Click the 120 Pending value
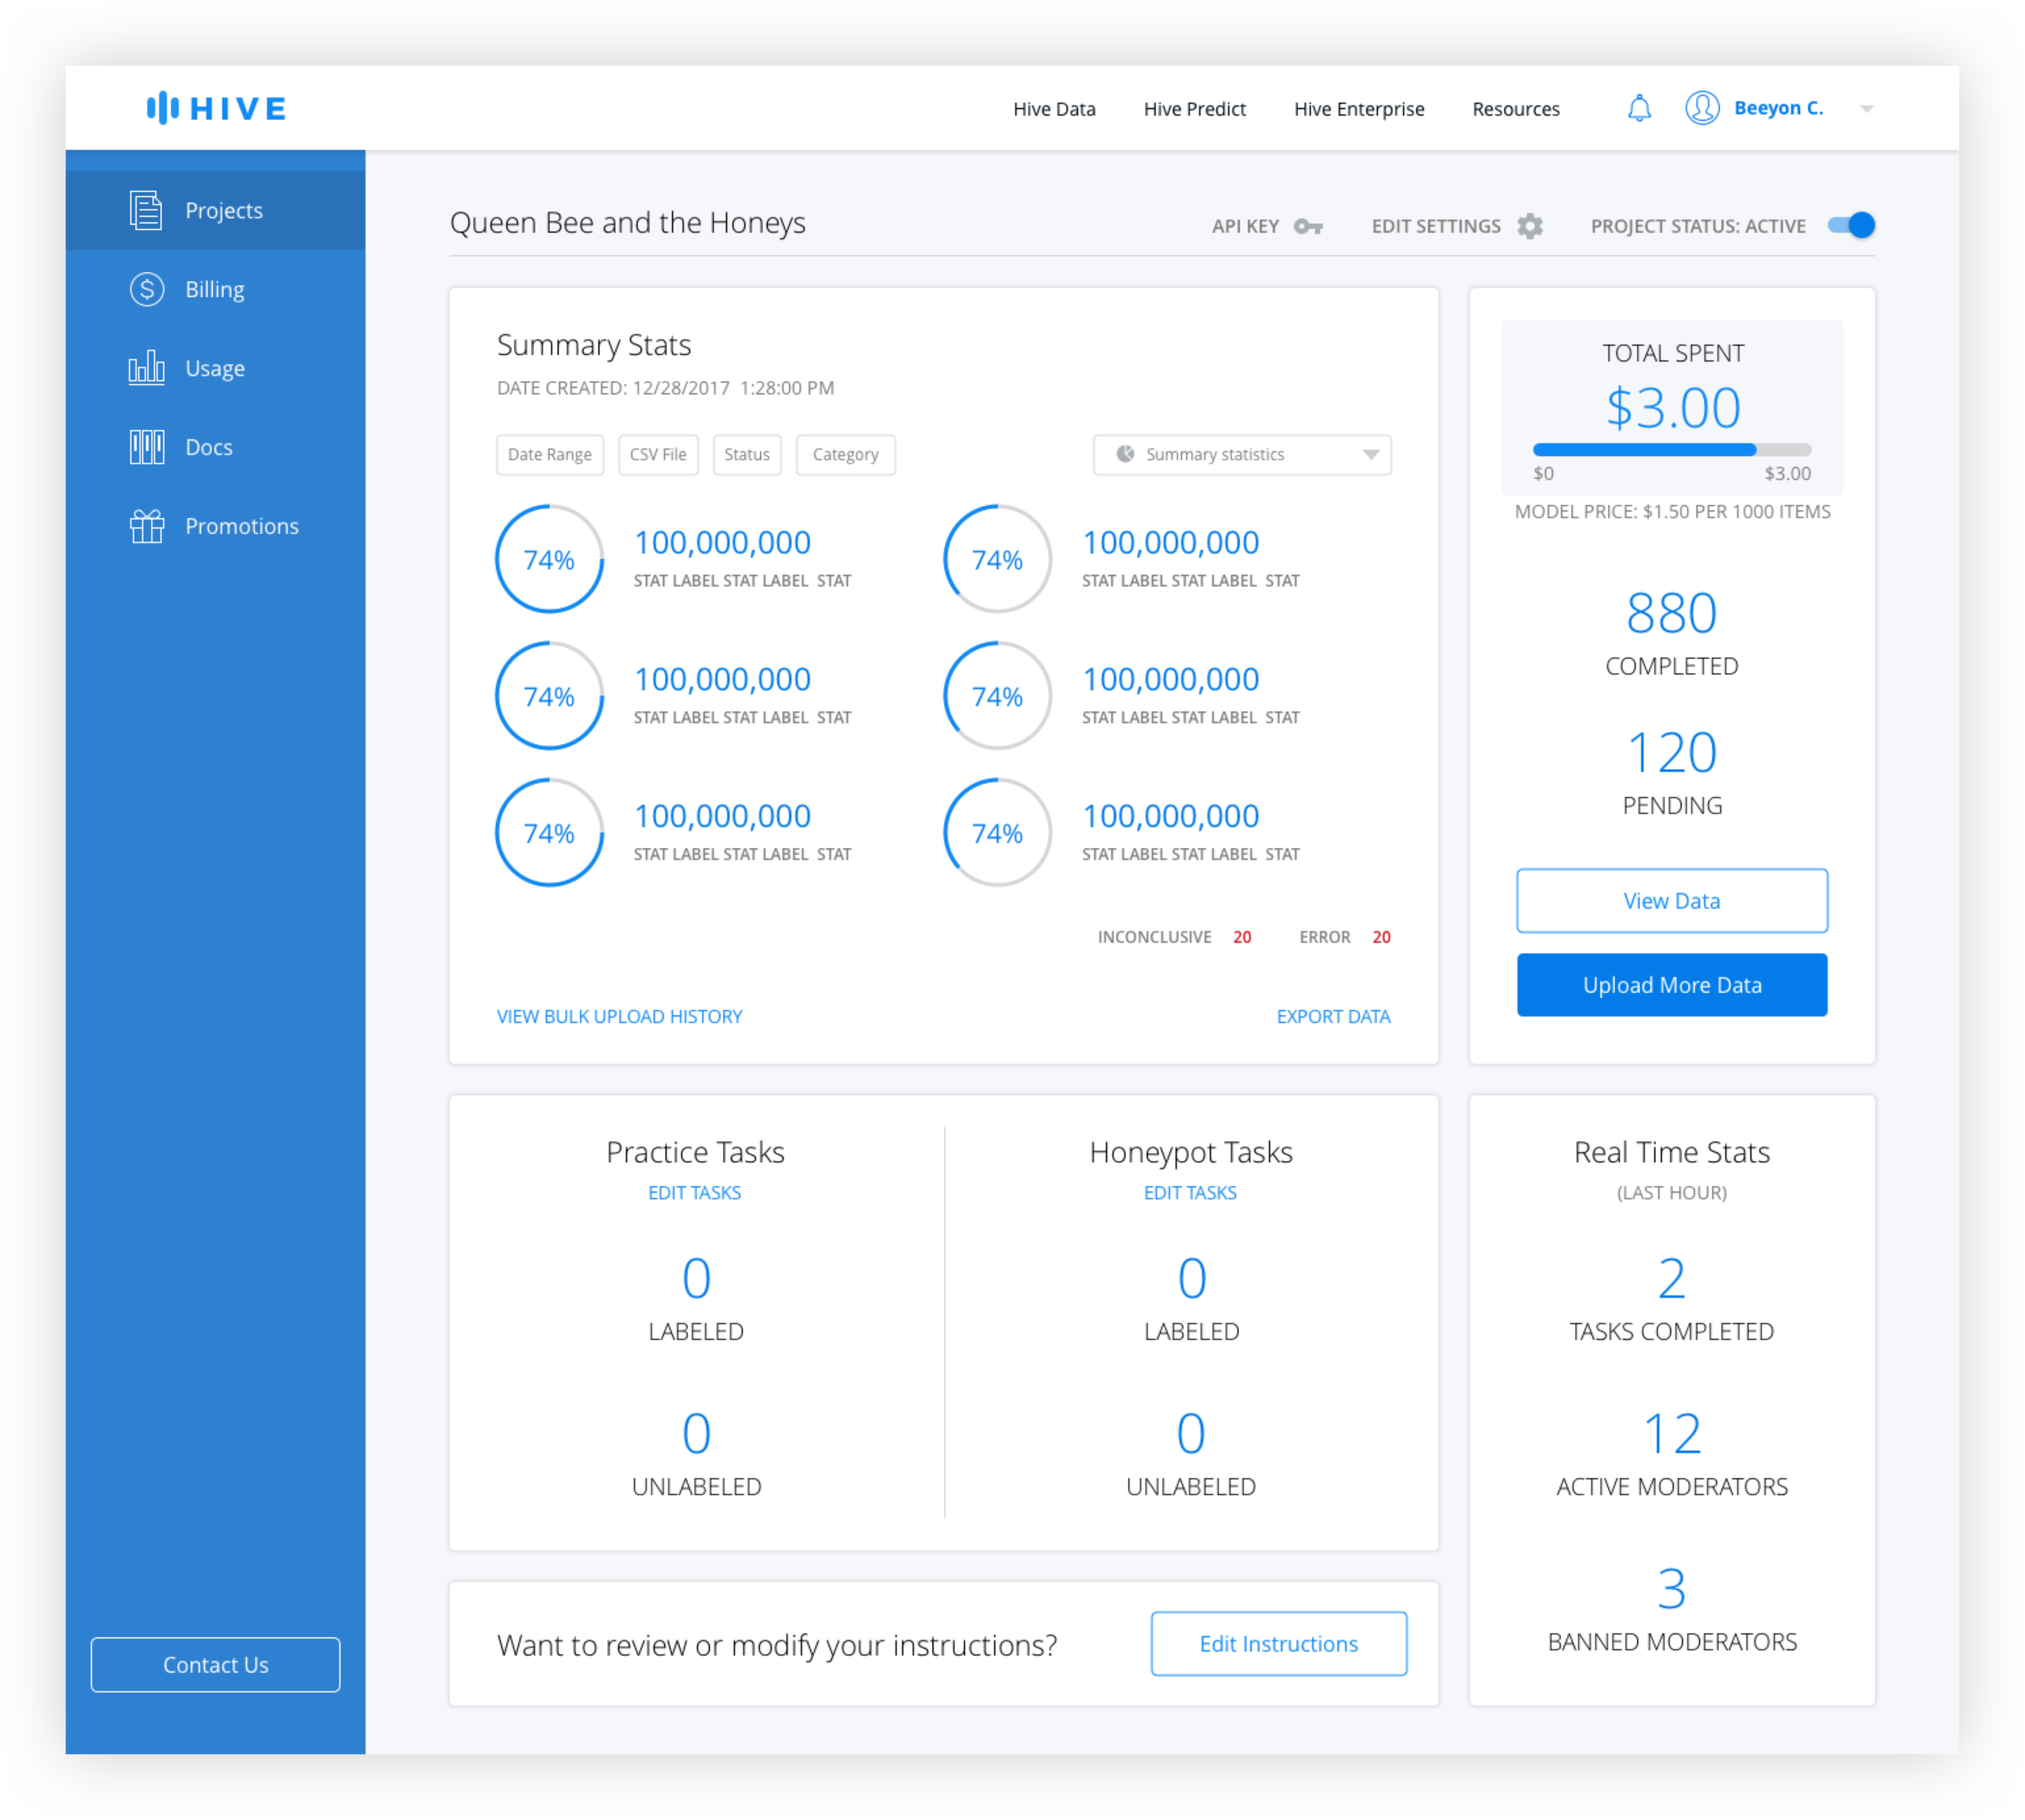Viewport: 2025px width, 1820px height. pos(1672,753)
